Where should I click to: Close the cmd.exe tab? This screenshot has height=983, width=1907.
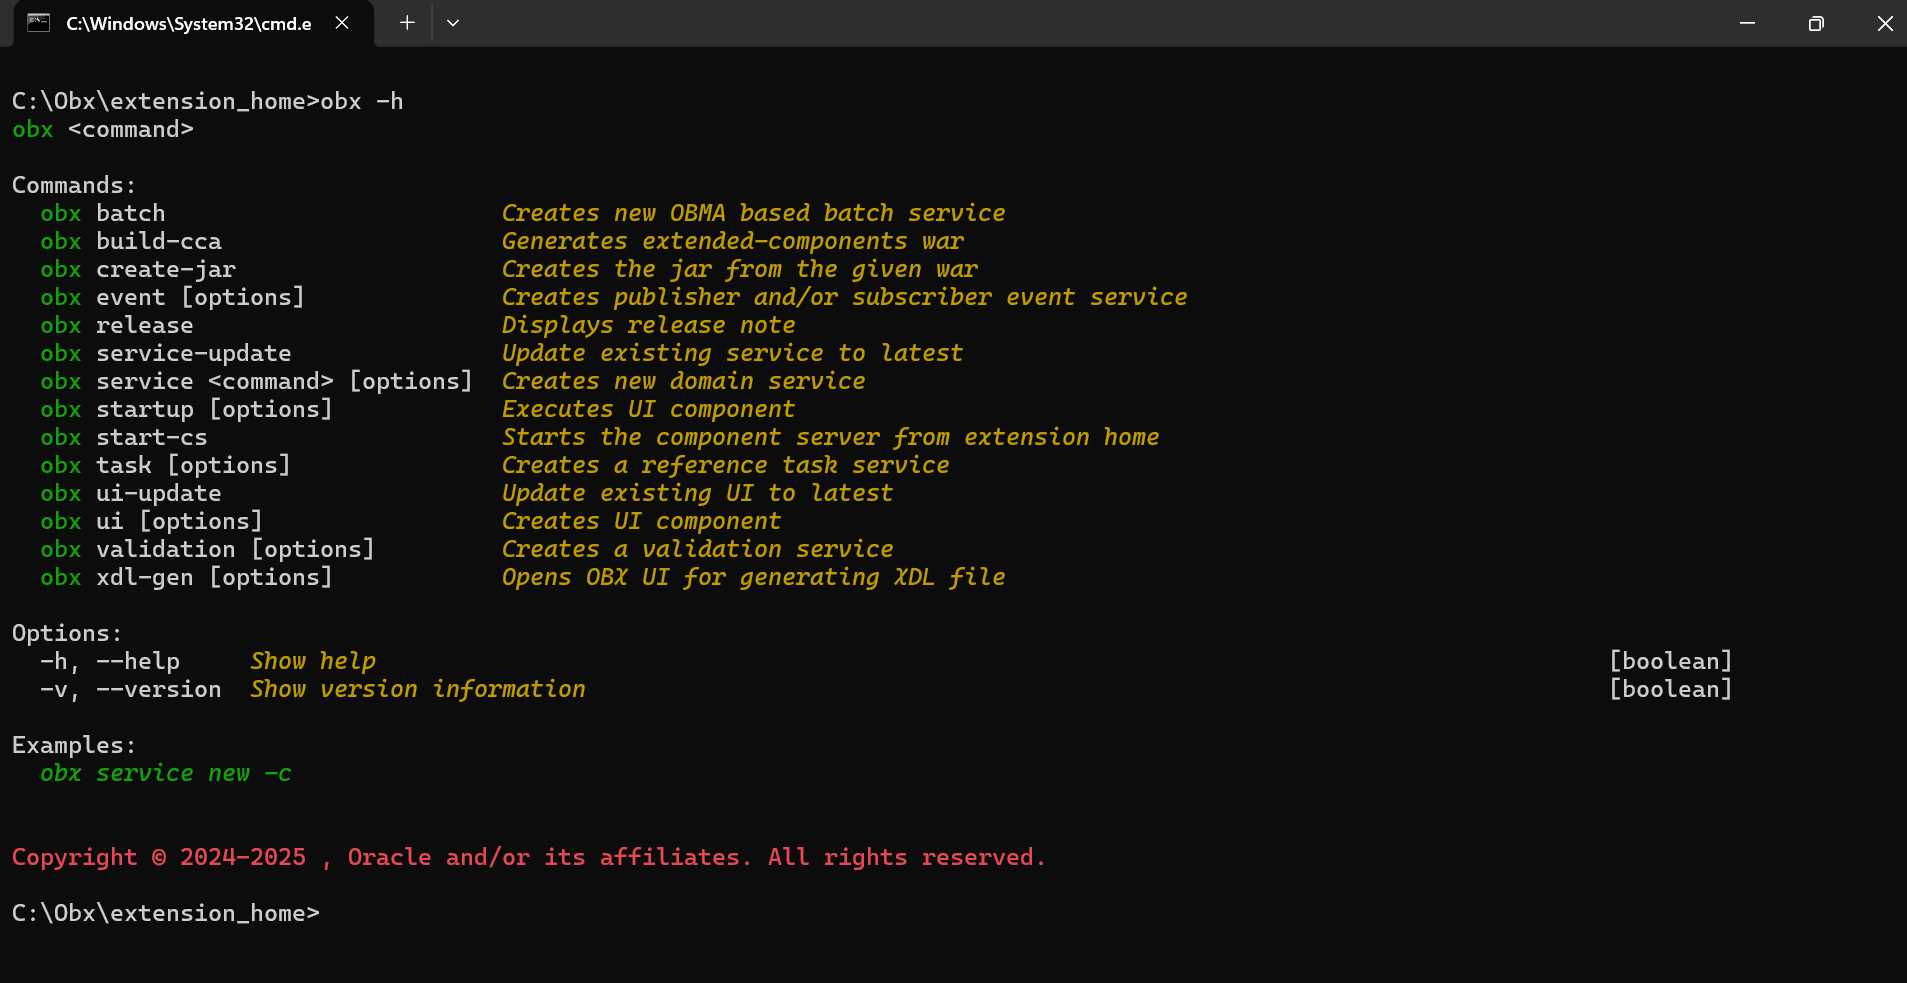point(342,23)
